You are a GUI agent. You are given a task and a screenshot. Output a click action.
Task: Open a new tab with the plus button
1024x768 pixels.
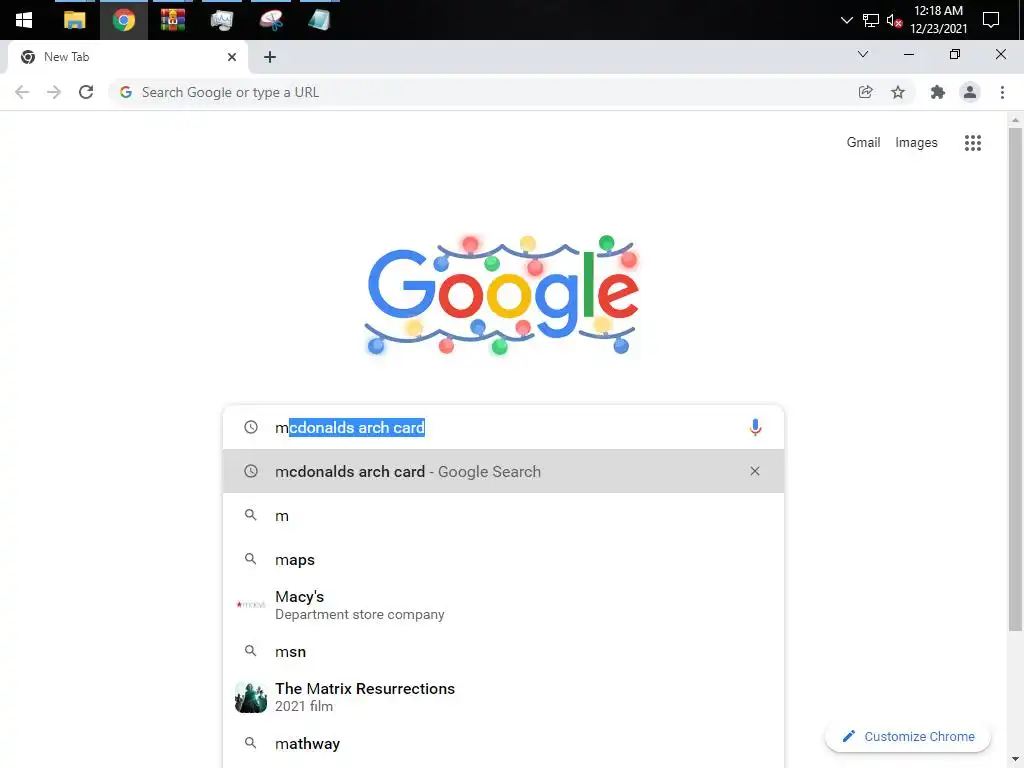[x=270, y=57]
